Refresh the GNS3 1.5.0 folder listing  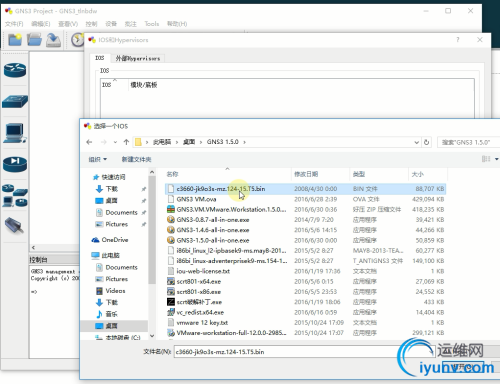[426, 142]
